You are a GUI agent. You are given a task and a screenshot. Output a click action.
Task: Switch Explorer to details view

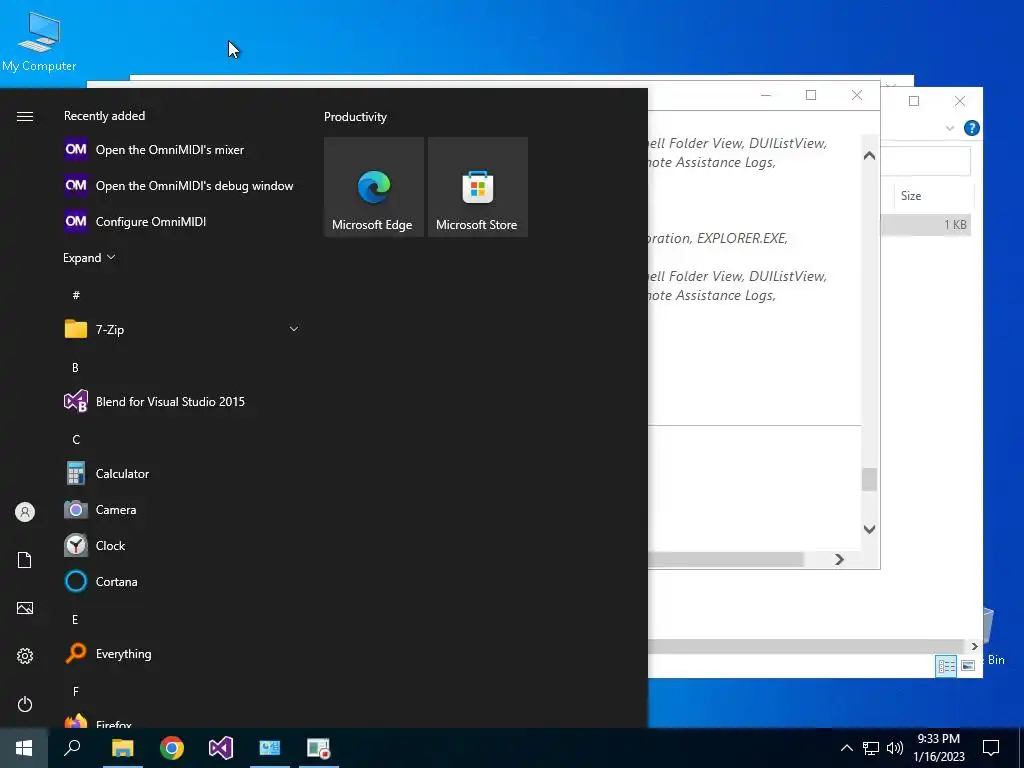pyautogui.click(x=946, y=665)
